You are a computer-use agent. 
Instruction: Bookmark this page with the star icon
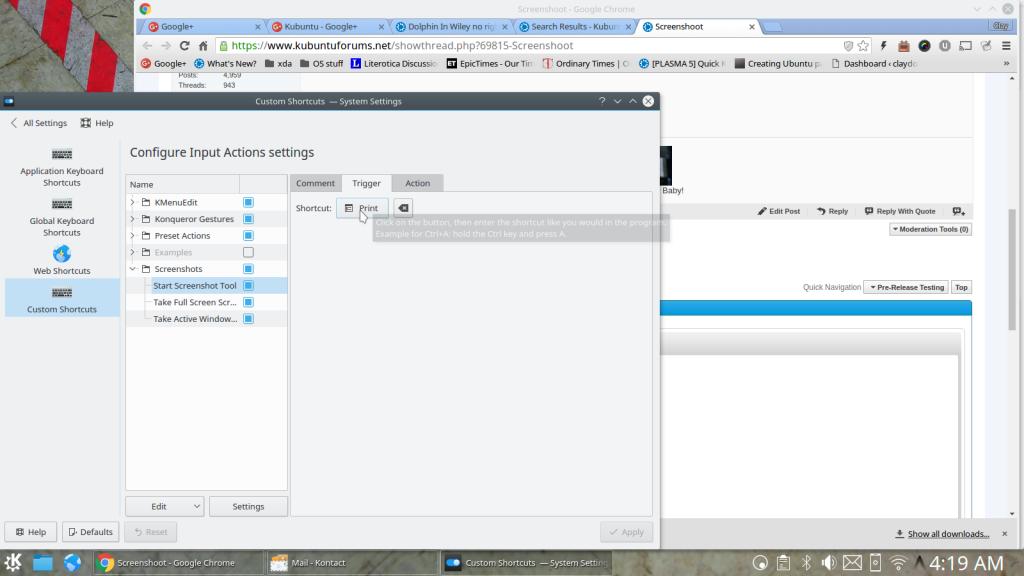(x=863, y=46)
